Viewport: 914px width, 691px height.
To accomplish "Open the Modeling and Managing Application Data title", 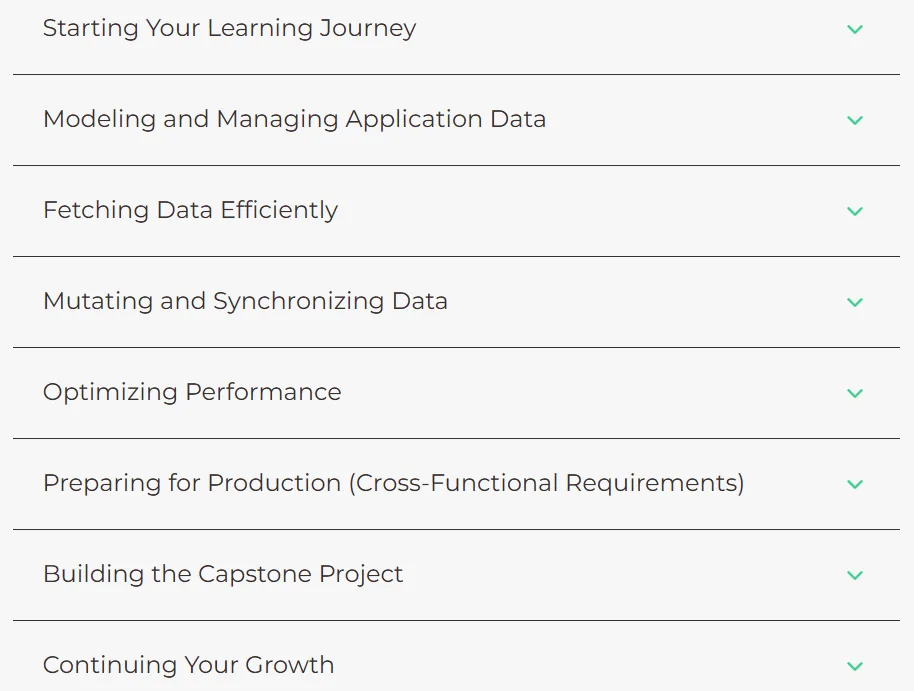I will [x=294, y=120].
